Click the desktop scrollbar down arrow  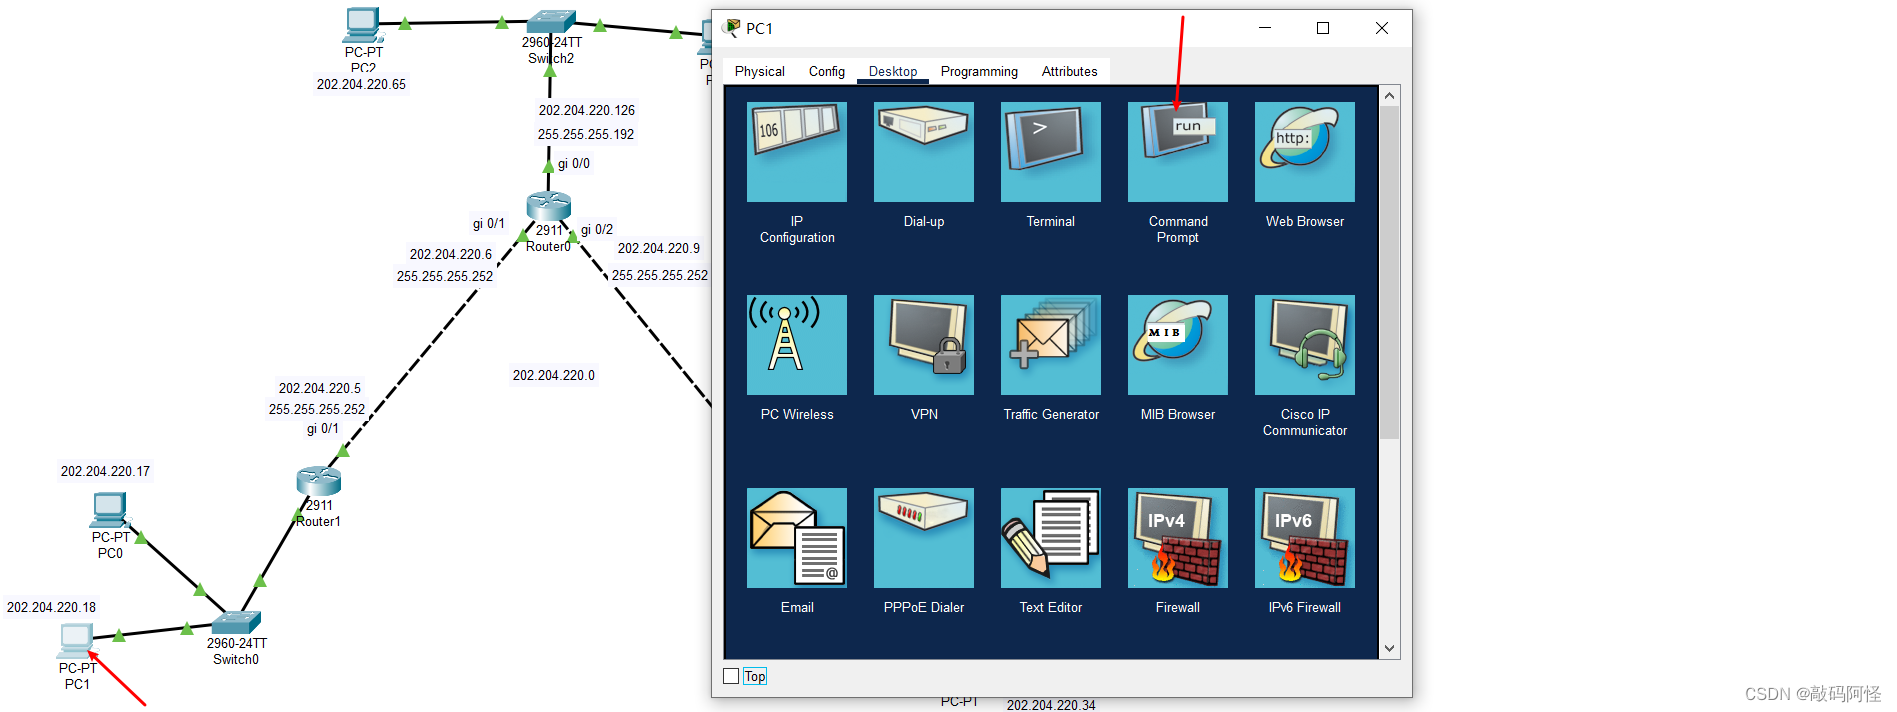coord(1389,648)
